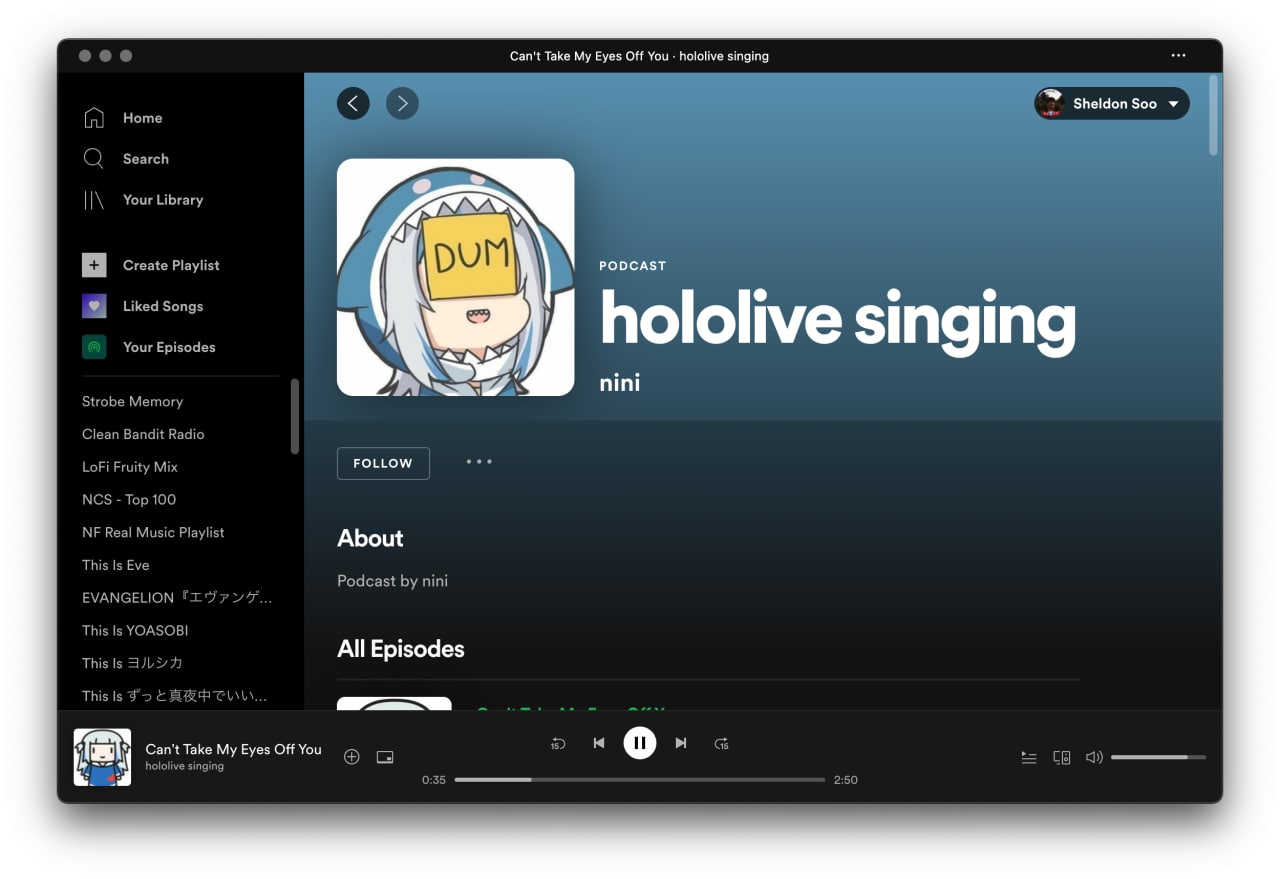Open the LoFi Fruity Mix playlist
1280x879 pixels.
[x=130, y=467]
